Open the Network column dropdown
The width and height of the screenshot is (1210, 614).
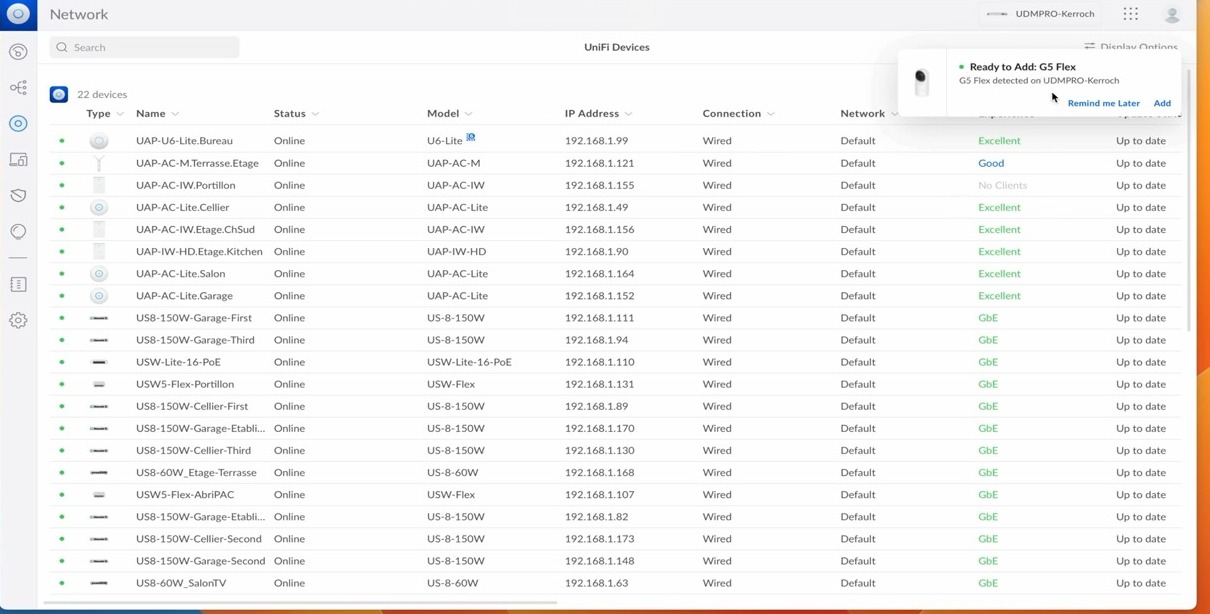894,114
